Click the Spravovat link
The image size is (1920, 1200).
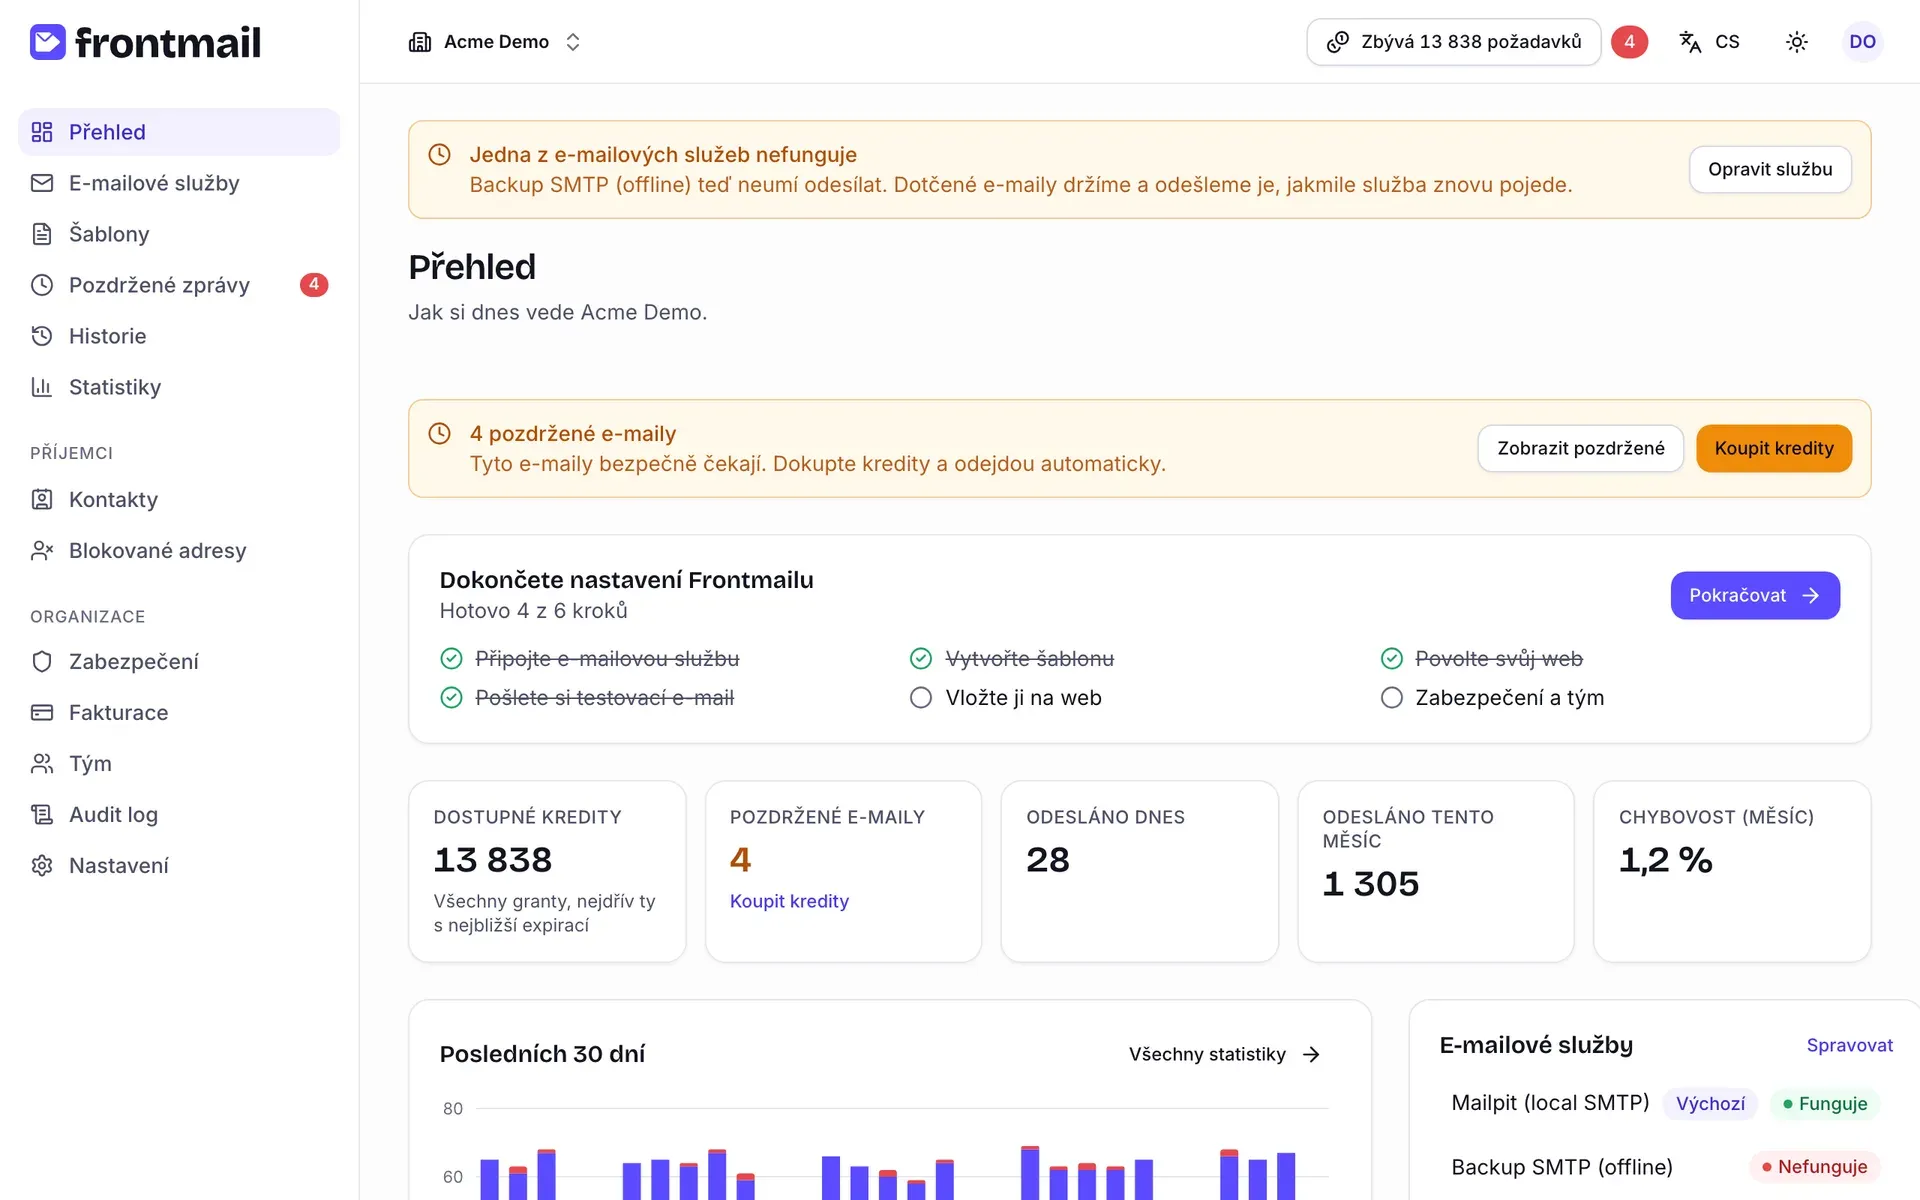1849,1045
